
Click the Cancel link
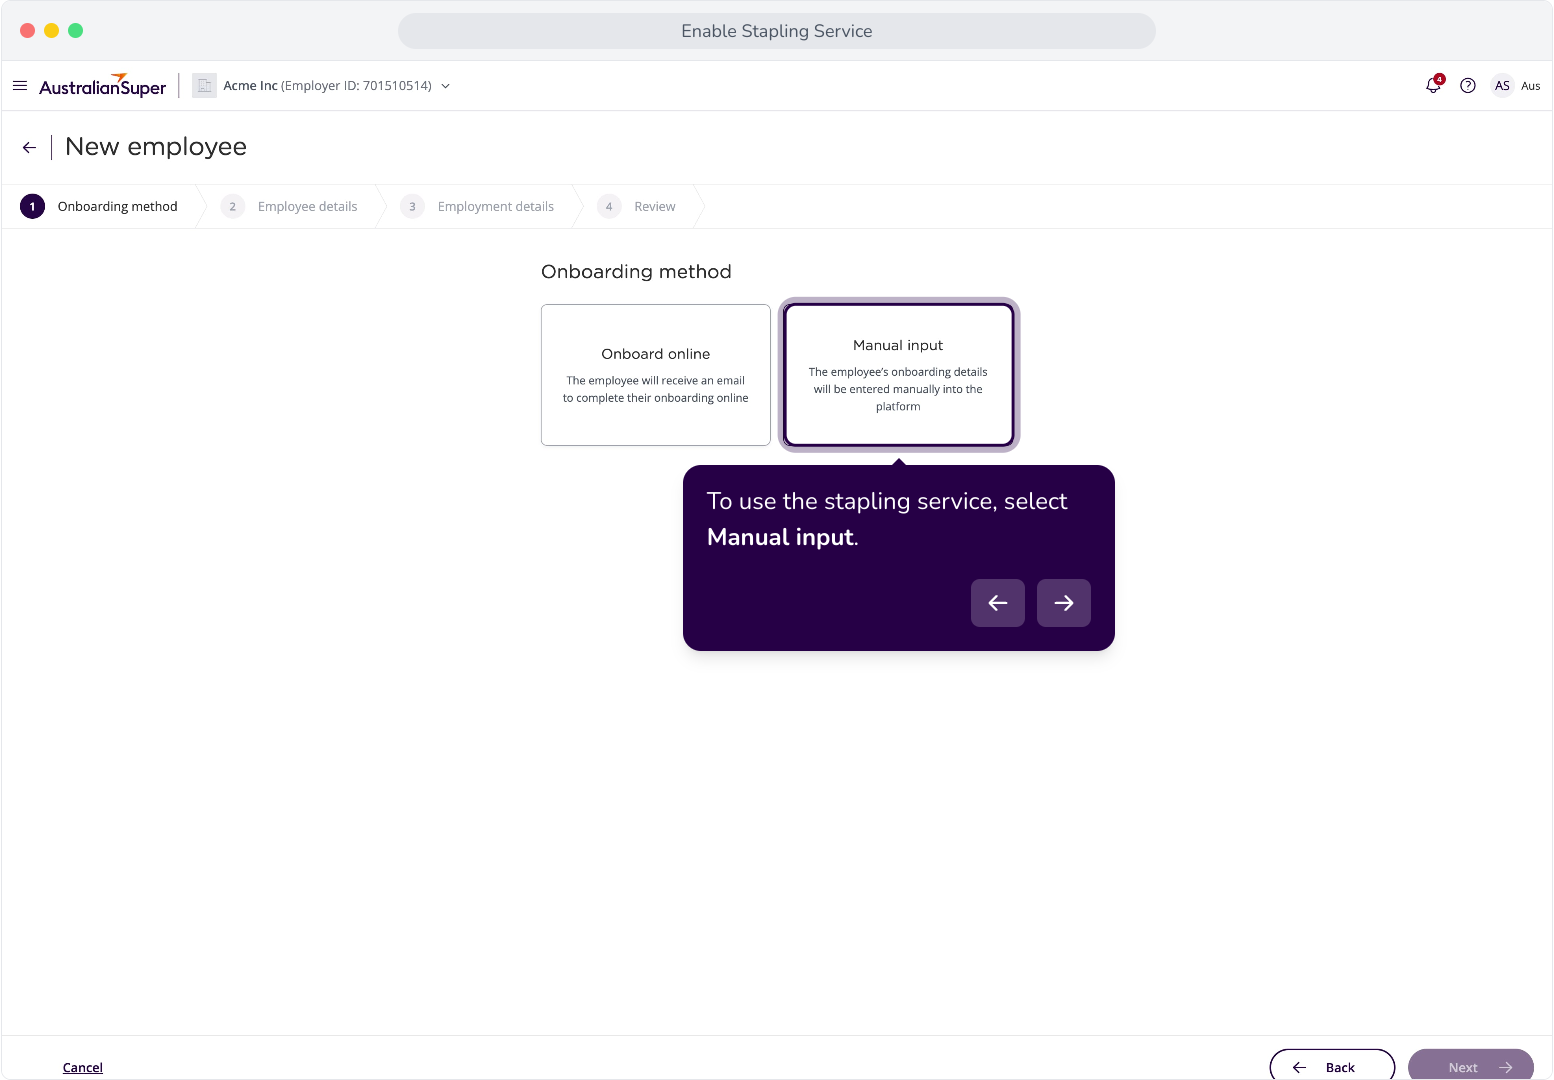coord(83,1068)
